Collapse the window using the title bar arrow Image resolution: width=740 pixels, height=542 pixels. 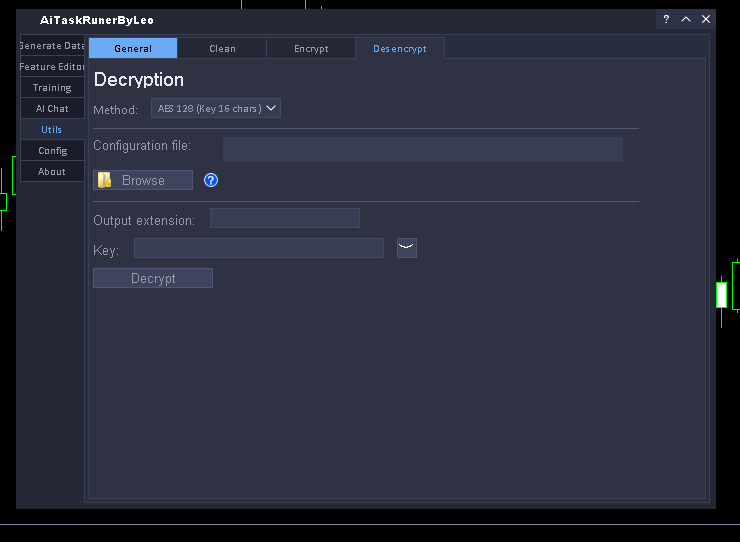(x=686, y=19)
